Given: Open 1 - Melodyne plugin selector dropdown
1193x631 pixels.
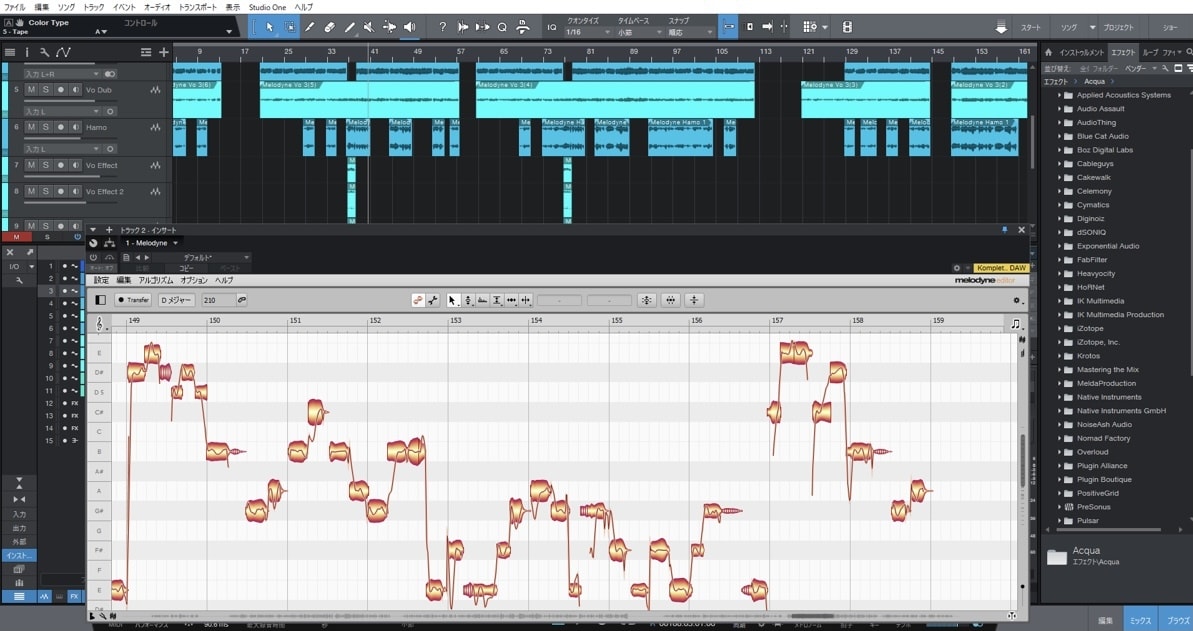Looking at the screenshot, I should coord(151,243).
